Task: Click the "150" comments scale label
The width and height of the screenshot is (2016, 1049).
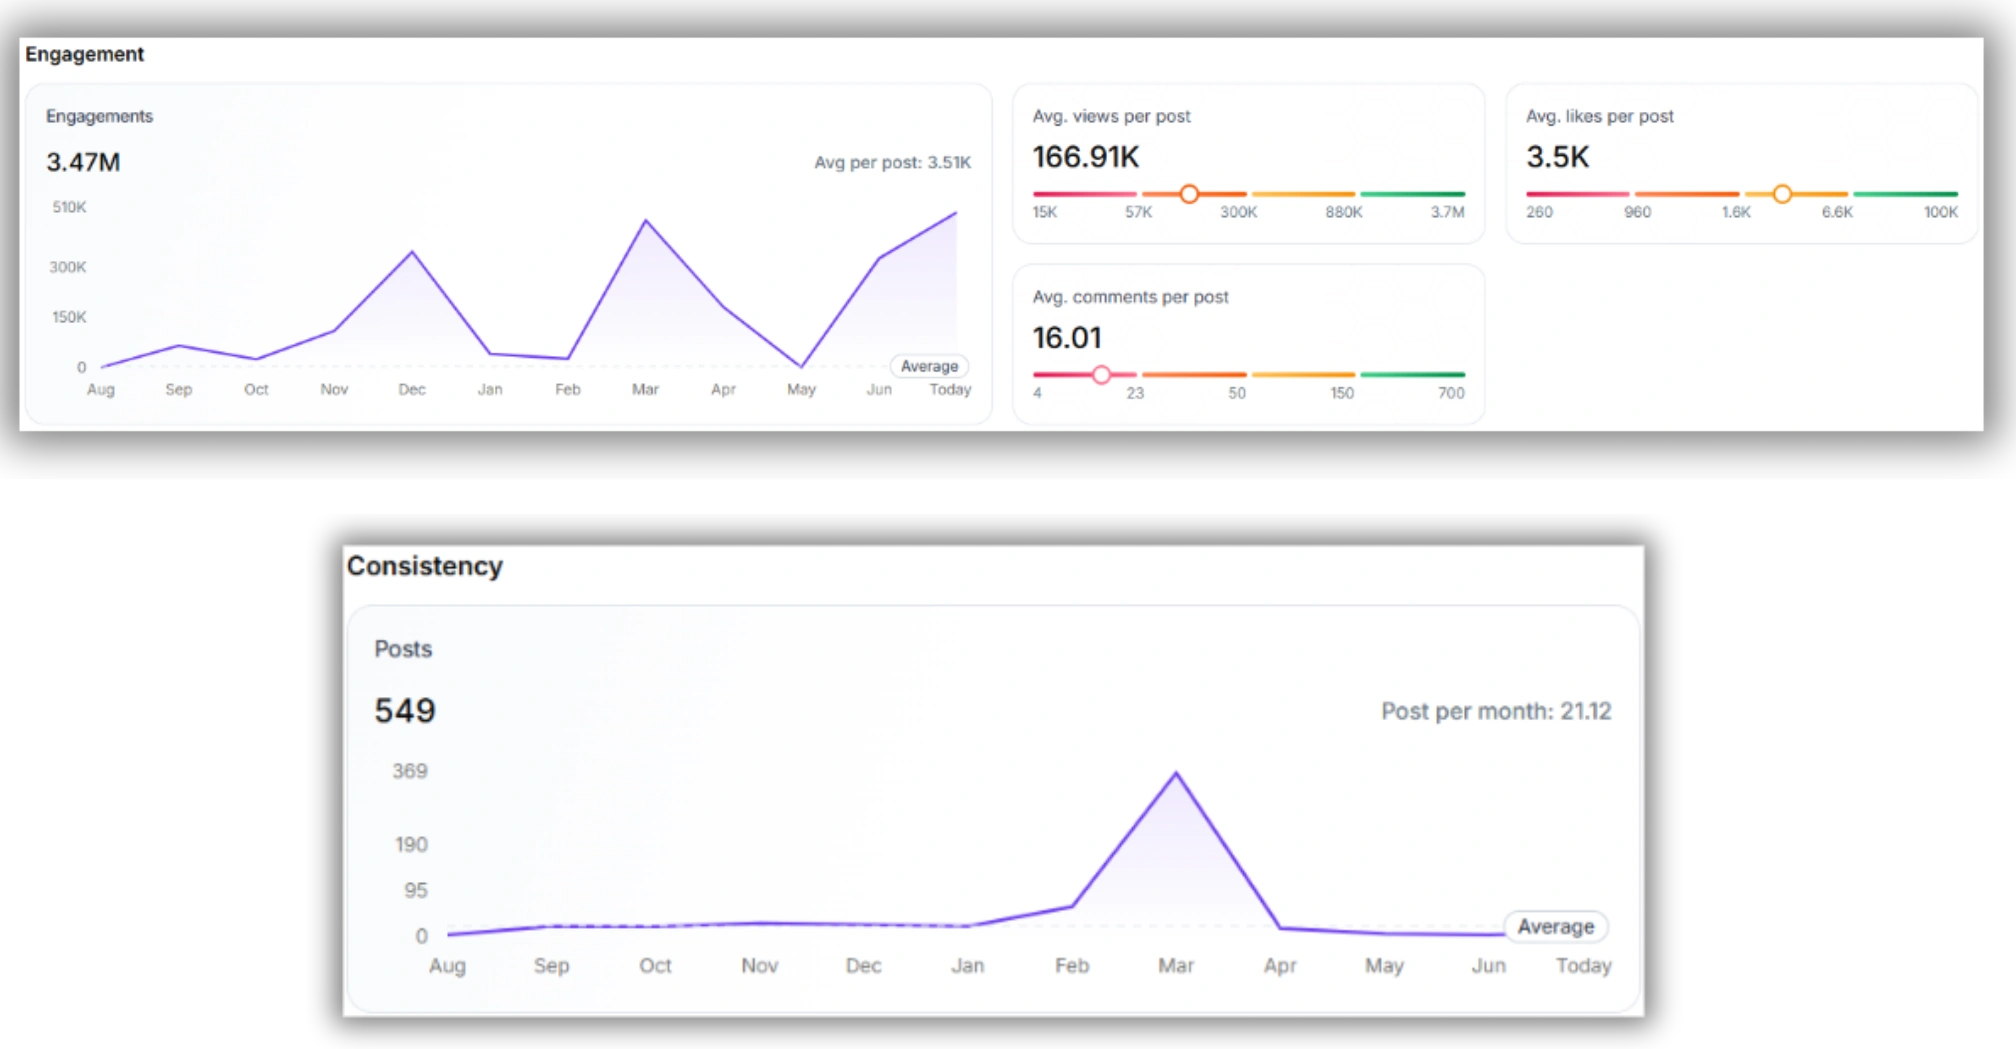Action: 1342,393
